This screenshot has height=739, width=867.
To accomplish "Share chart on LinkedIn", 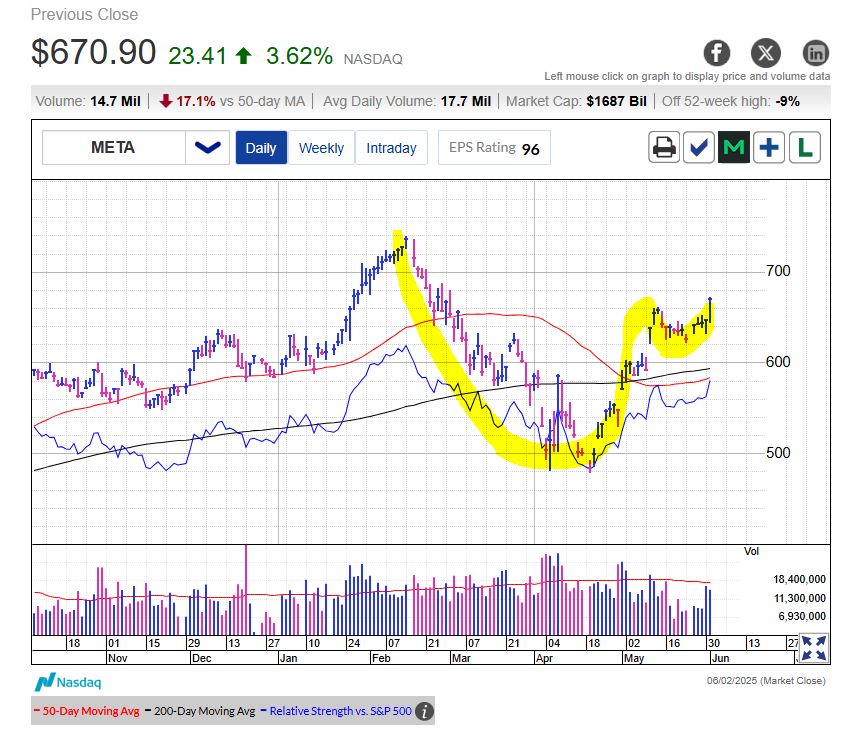I will (816, 53).
